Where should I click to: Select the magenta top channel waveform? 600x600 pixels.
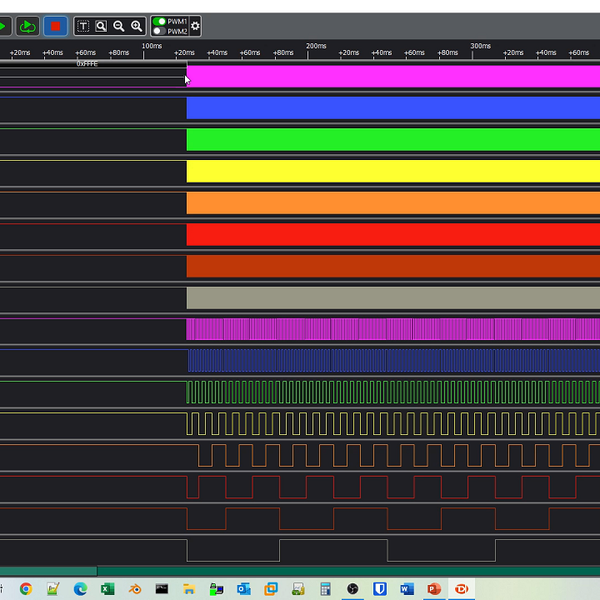392,76
